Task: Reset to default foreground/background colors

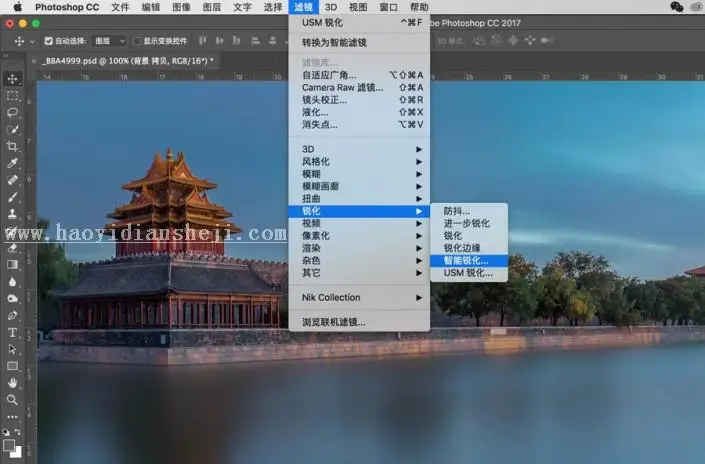Action: (6, 432)
